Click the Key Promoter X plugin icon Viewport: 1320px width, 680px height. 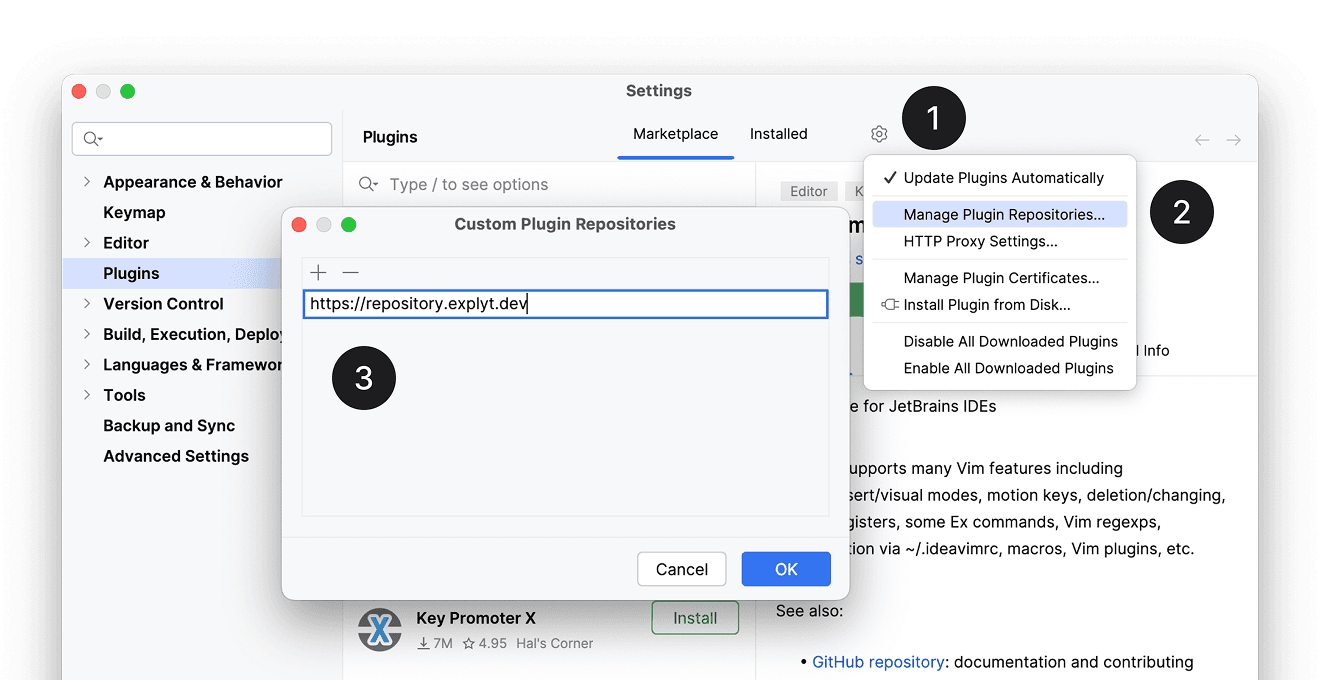point(380,629)
